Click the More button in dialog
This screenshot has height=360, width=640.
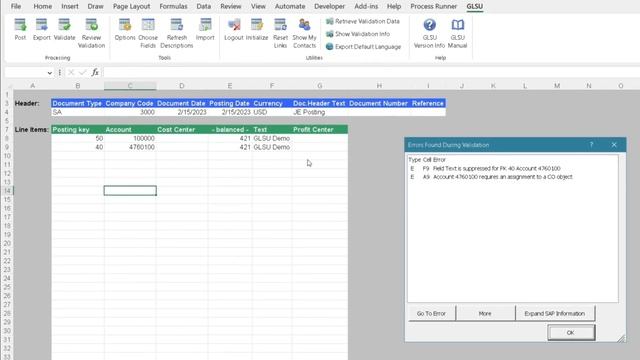[485, 313]
